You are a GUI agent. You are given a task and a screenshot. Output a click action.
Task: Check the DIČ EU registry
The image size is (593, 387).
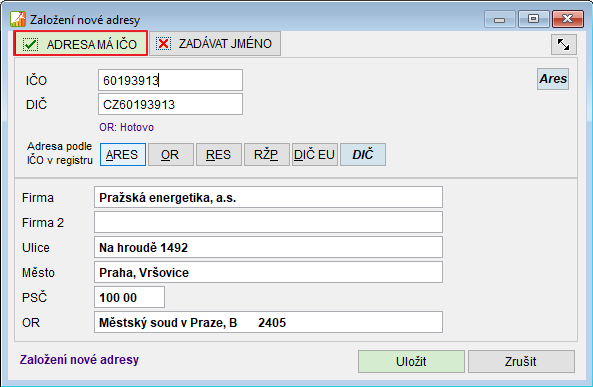pos(315,155)
